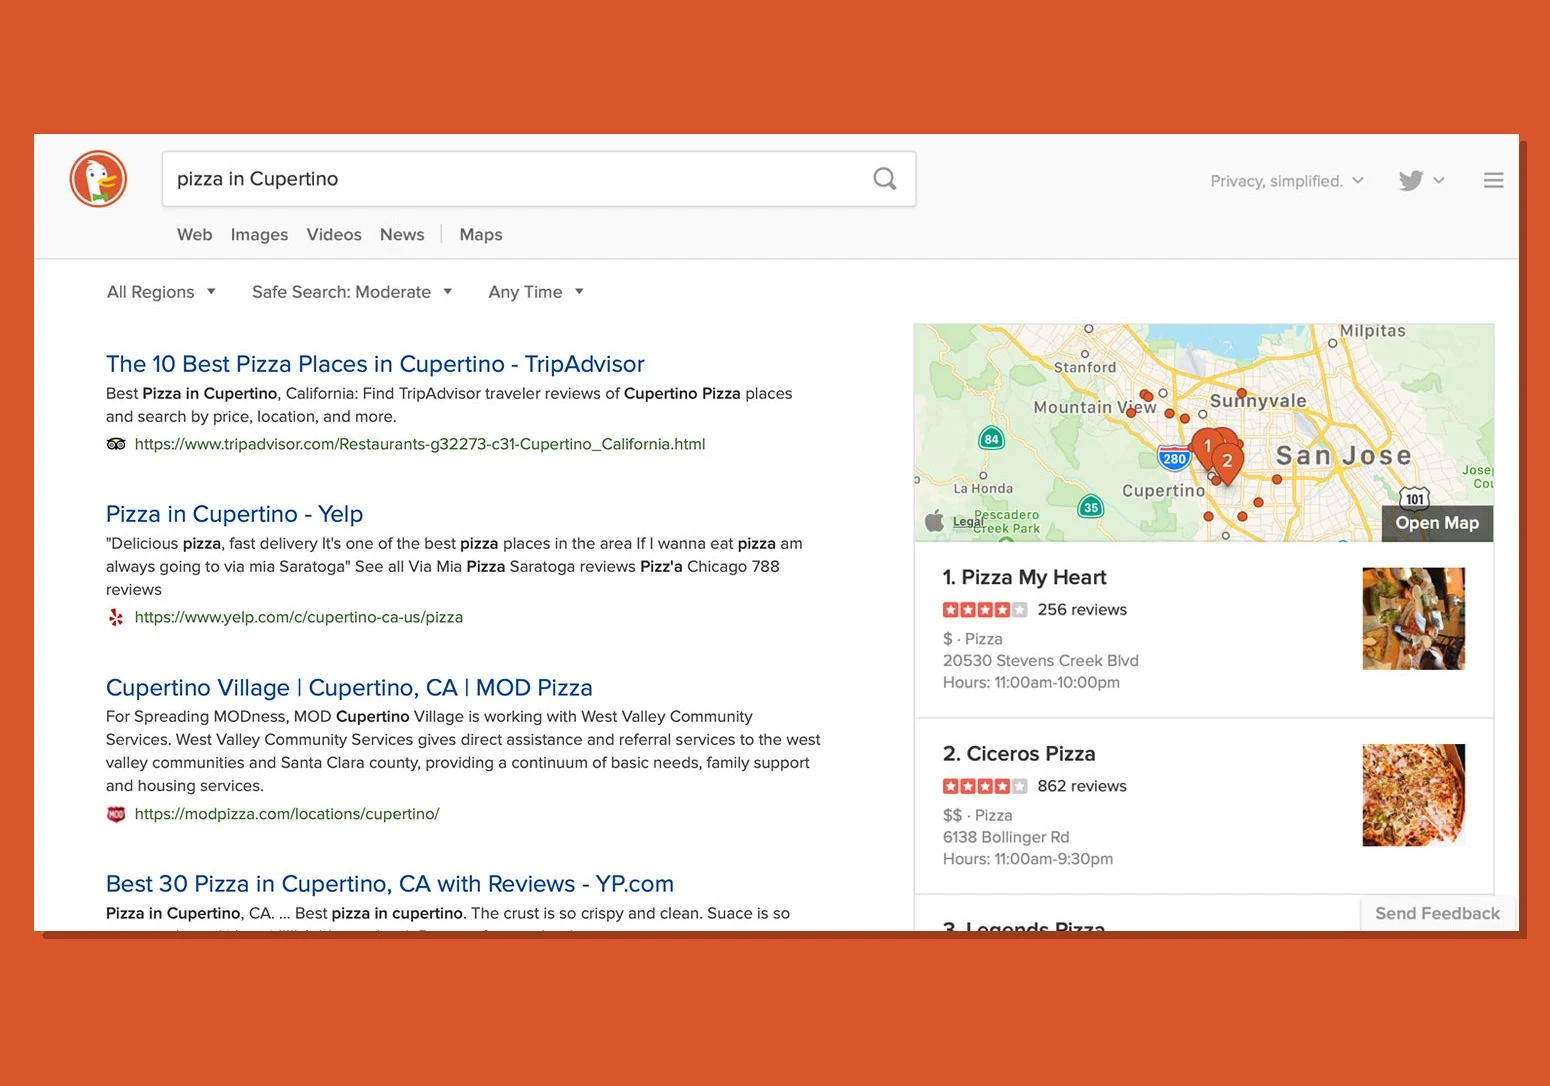Switch to the Maps tab
1550x1086 pixels.
tap(481, 234)
